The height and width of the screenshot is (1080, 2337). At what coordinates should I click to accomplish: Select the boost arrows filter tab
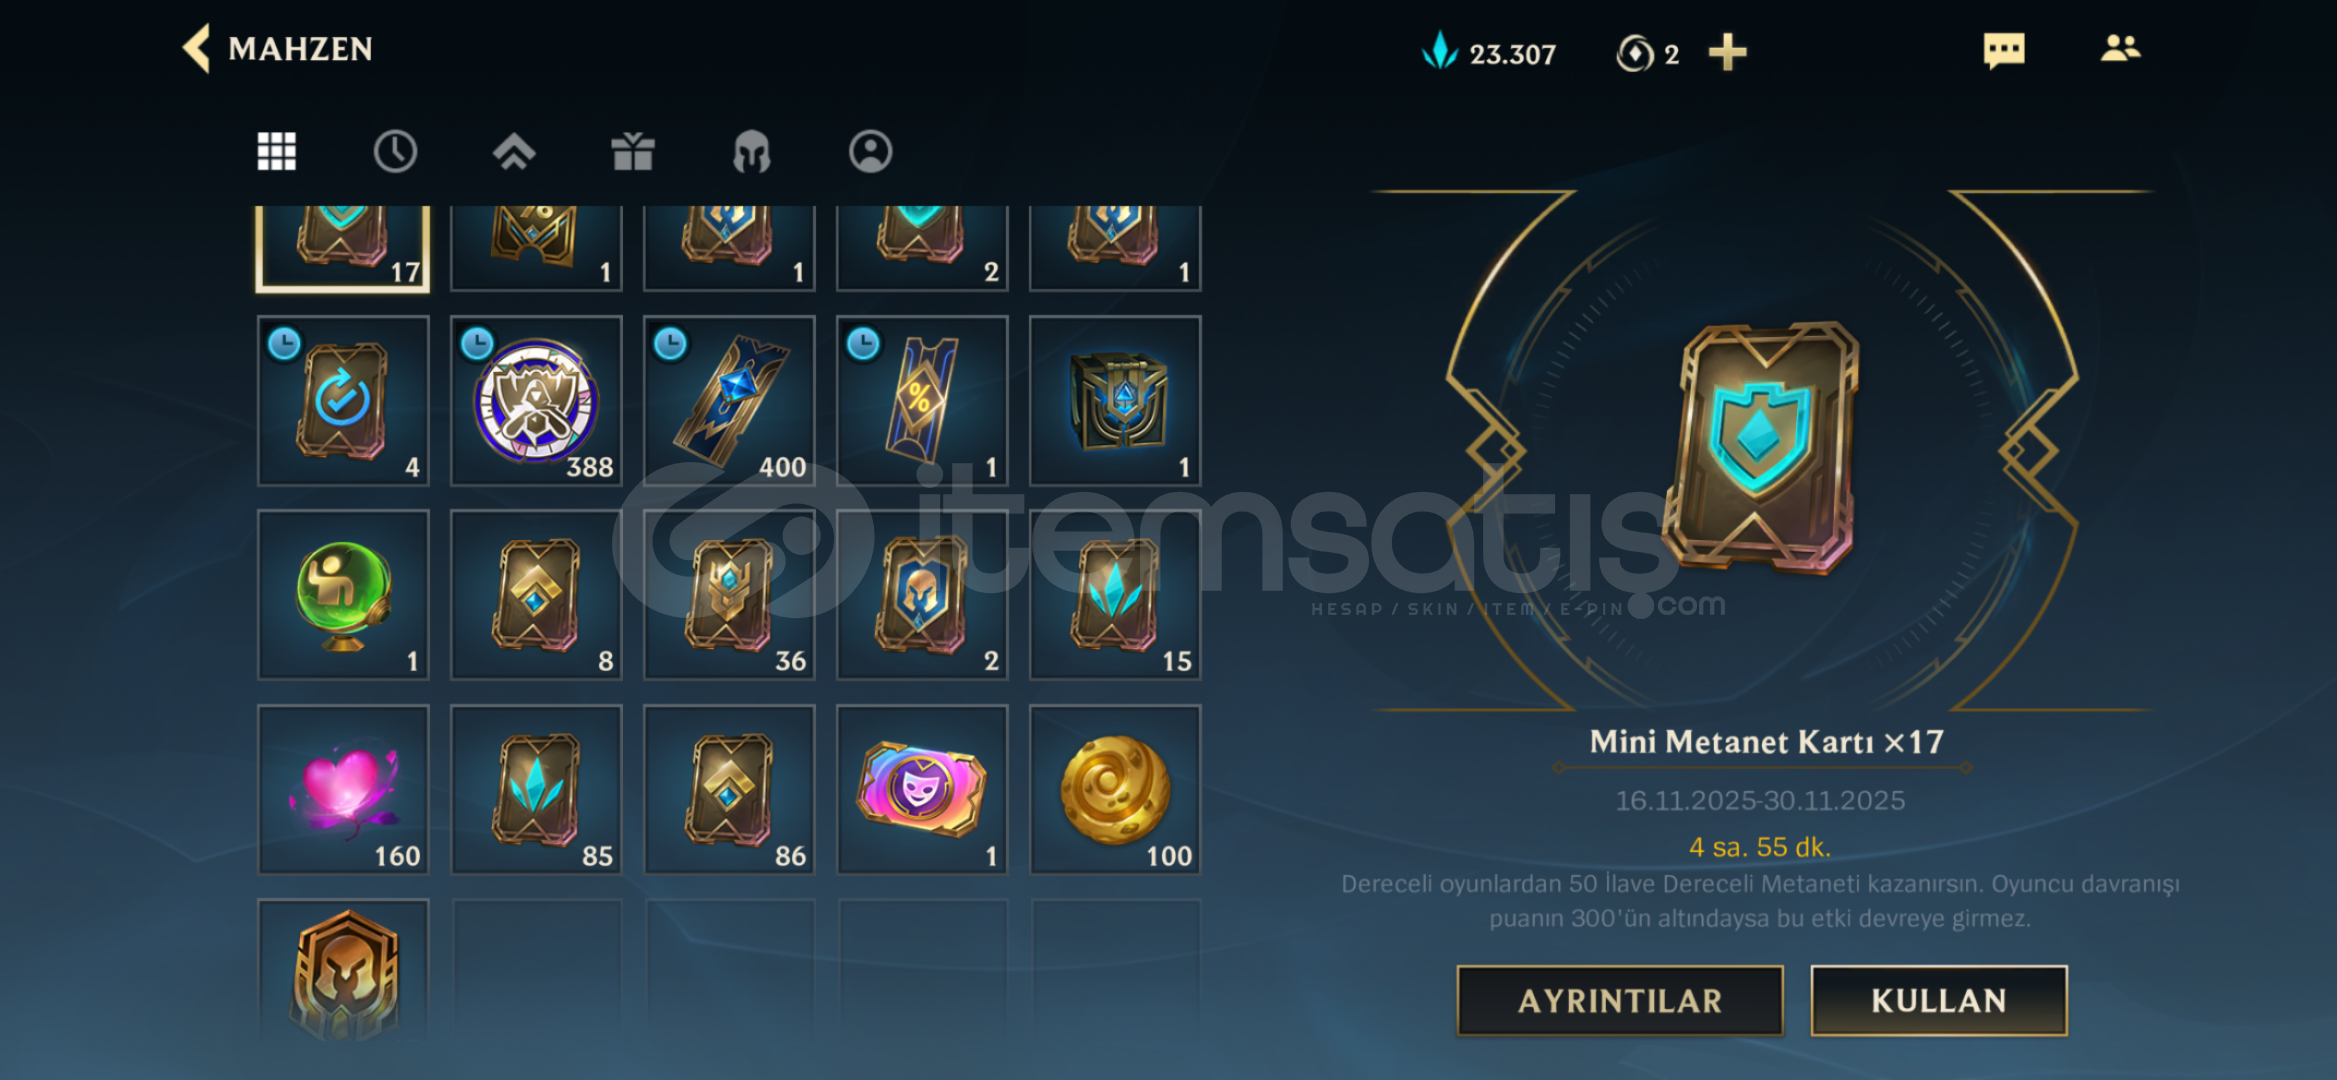514,152
